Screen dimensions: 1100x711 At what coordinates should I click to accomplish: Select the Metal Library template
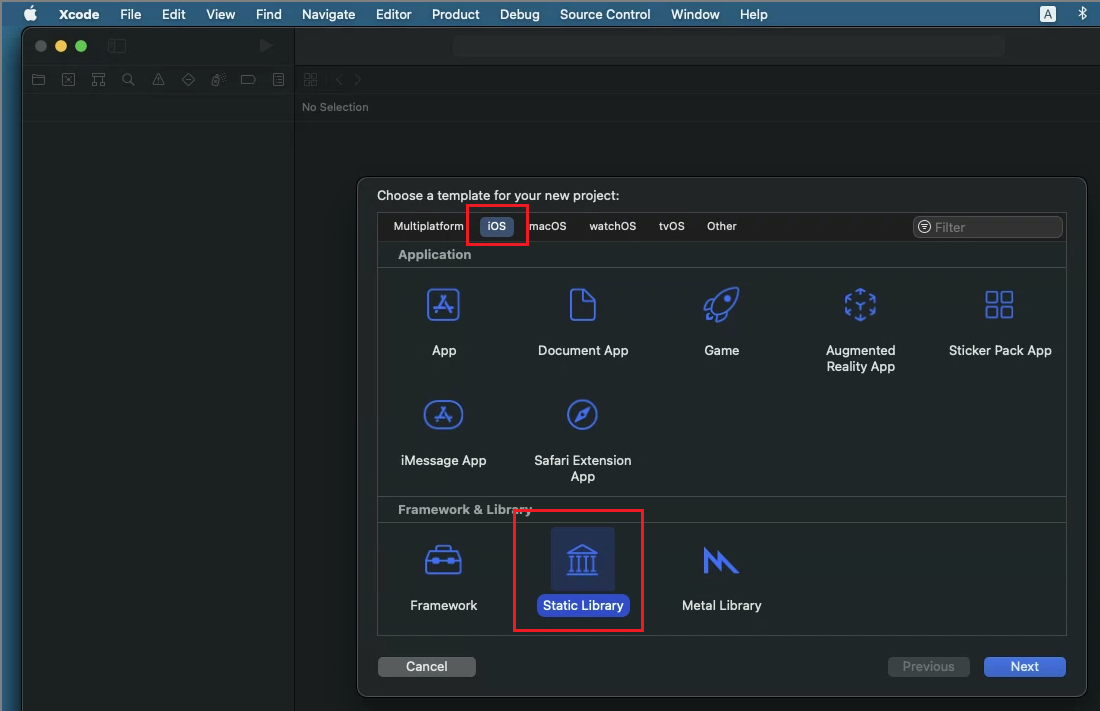(721, 560)
